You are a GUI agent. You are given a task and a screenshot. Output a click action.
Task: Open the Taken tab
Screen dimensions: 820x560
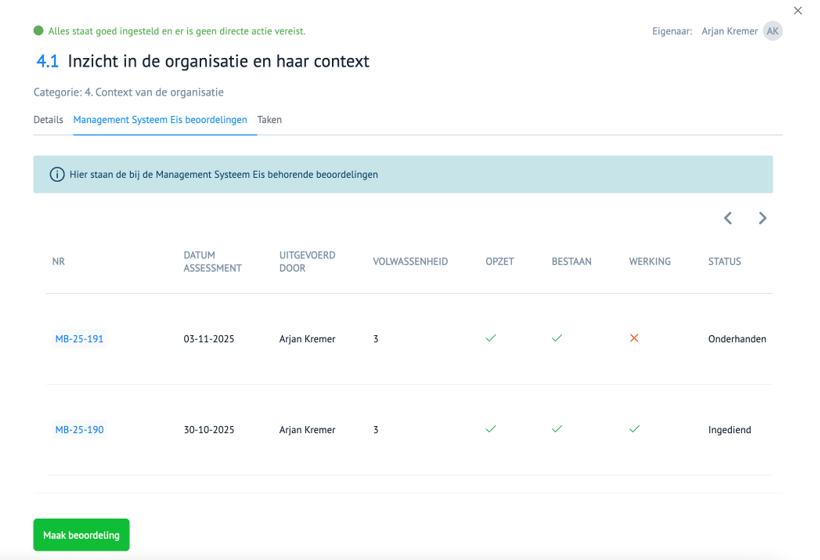[x=269, y=120]
